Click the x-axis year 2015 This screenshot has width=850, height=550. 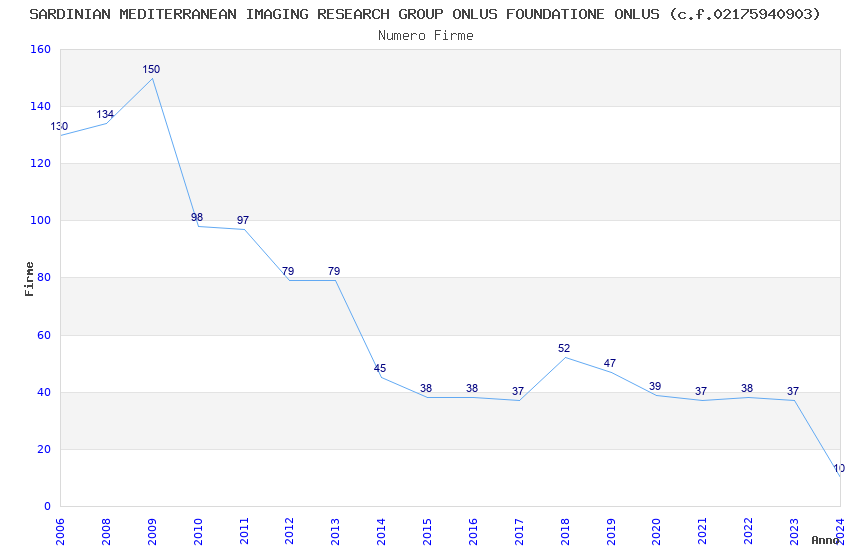coord(427,531)
